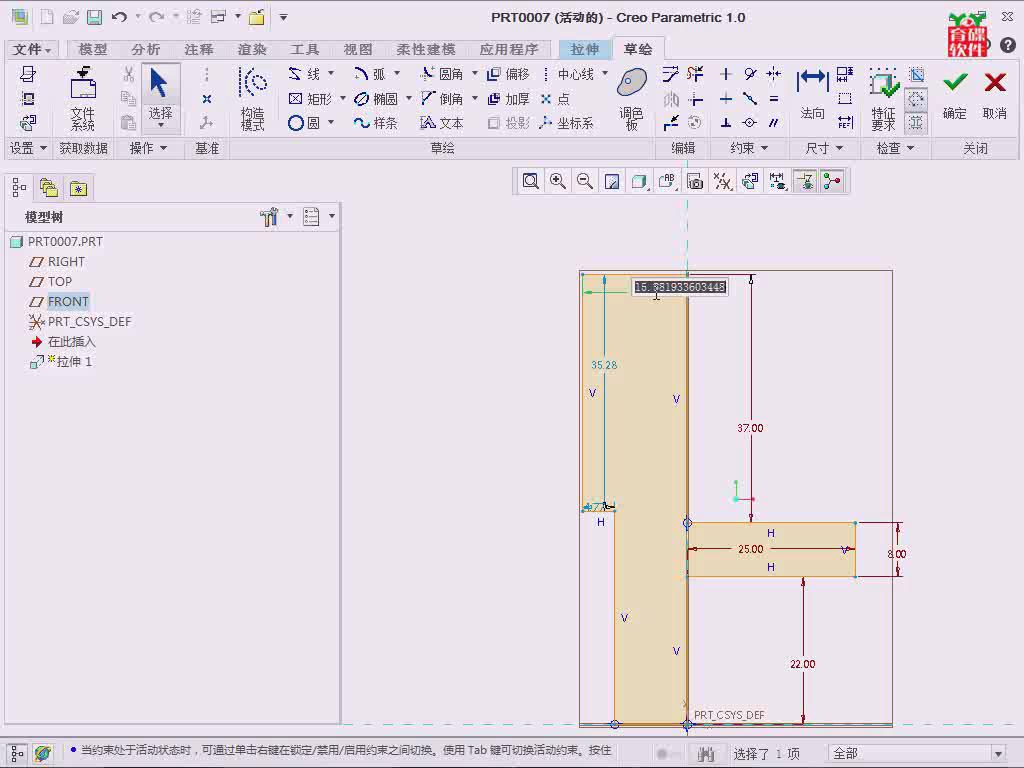Expand the Line (线) tool dropdown arrow

tap(331, 73)
